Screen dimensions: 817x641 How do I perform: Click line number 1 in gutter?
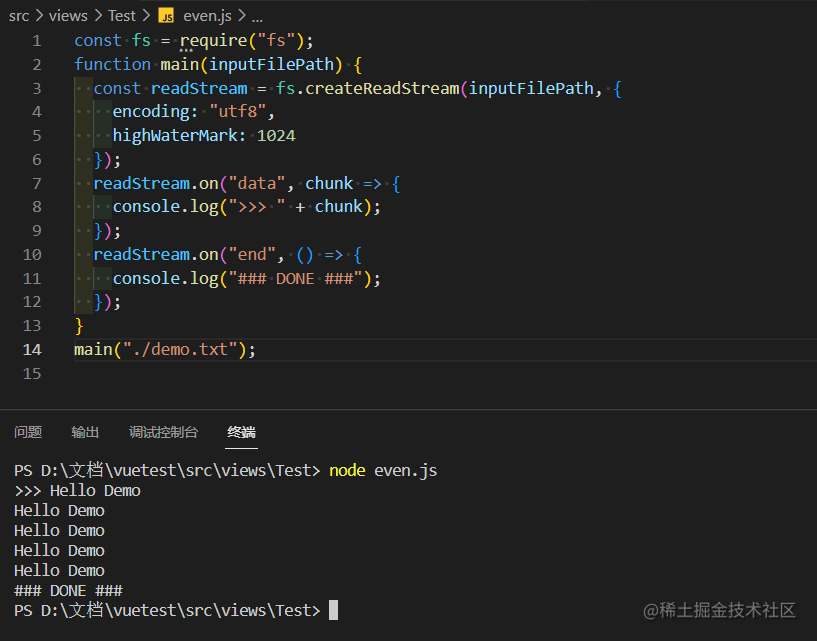[x=36, y=41]
